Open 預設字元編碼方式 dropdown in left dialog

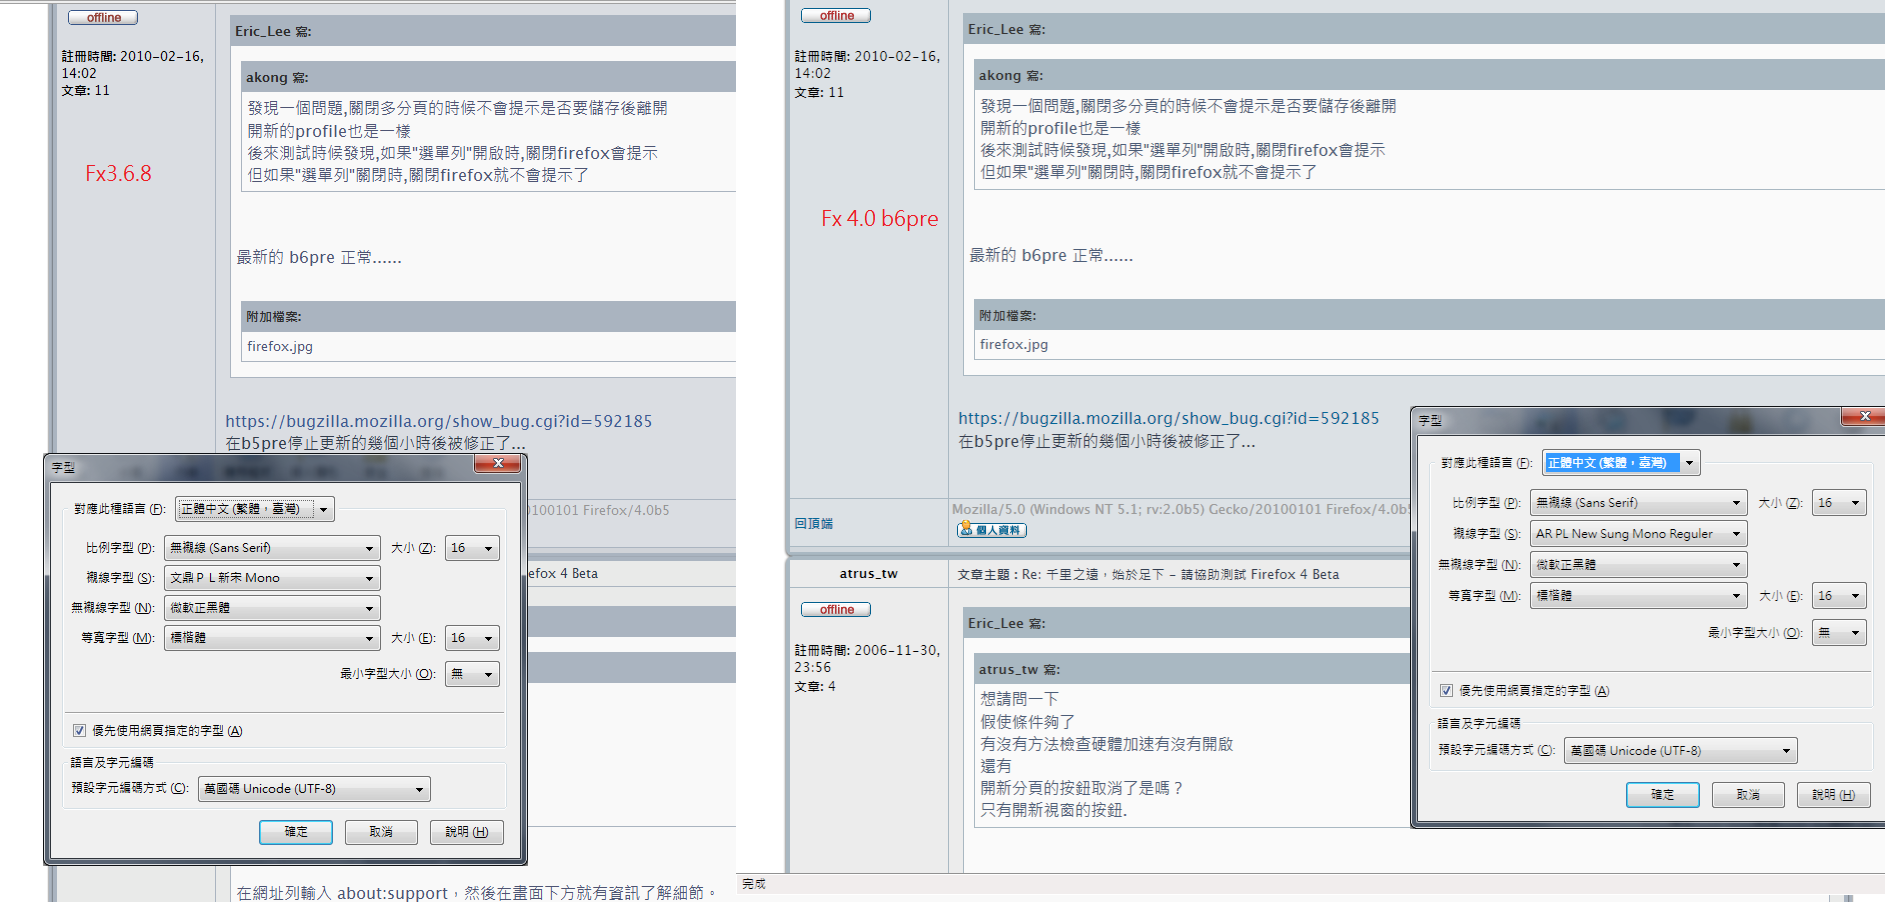click(314, 789)
